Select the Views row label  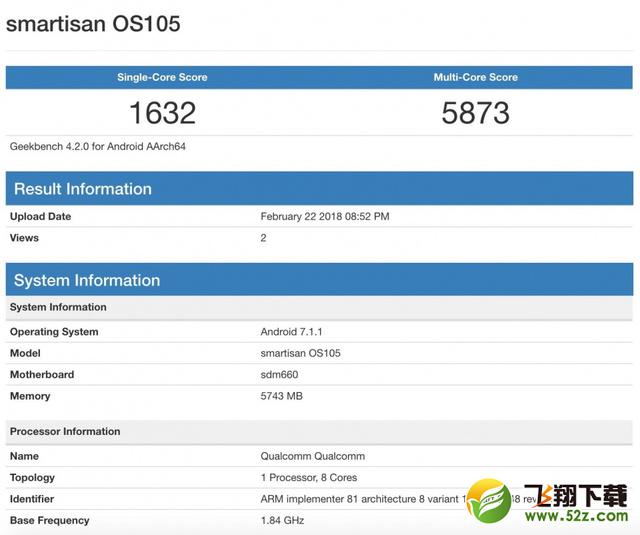coord(25,238)
